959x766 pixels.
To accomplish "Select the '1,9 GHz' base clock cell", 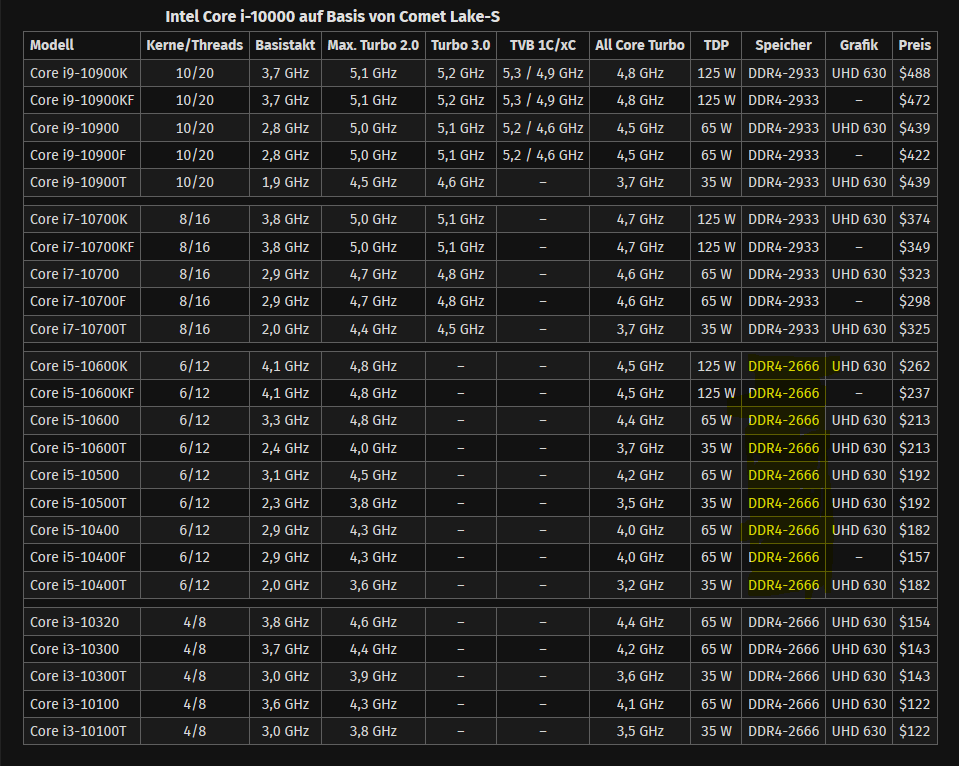I will click(285, 182).
